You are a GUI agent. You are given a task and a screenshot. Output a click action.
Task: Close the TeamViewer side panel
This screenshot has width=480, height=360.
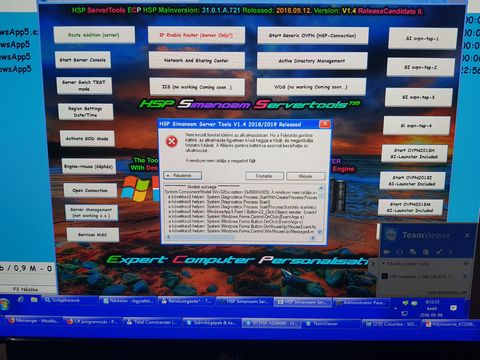[x=467, y=235]
